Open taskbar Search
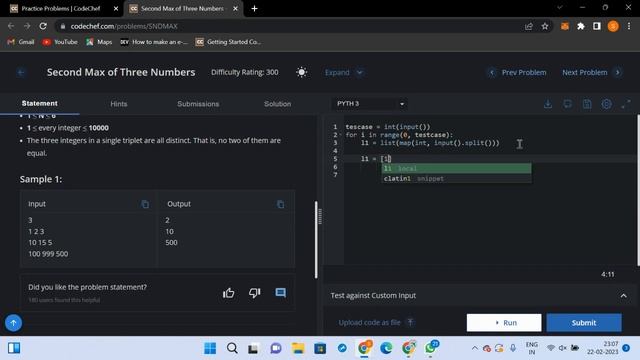The width and height of the screenshot is (640, 360). click(232, 348)
